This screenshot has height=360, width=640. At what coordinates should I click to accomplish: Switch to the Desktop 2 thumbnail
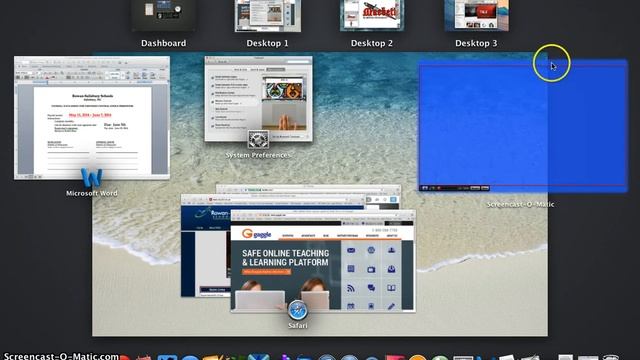[372, 15]
